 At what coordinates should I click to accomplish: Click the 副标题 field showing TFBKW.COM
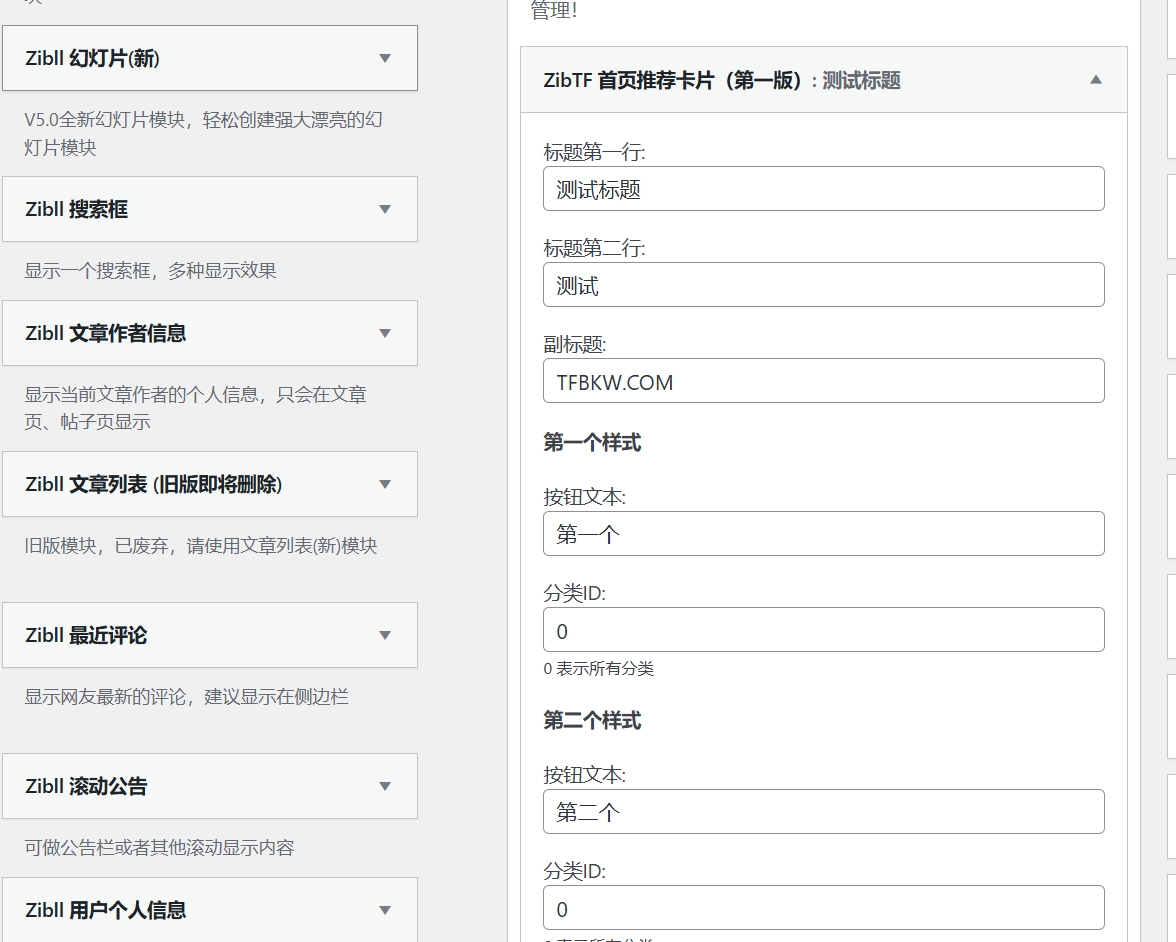[x=822, y=381]
